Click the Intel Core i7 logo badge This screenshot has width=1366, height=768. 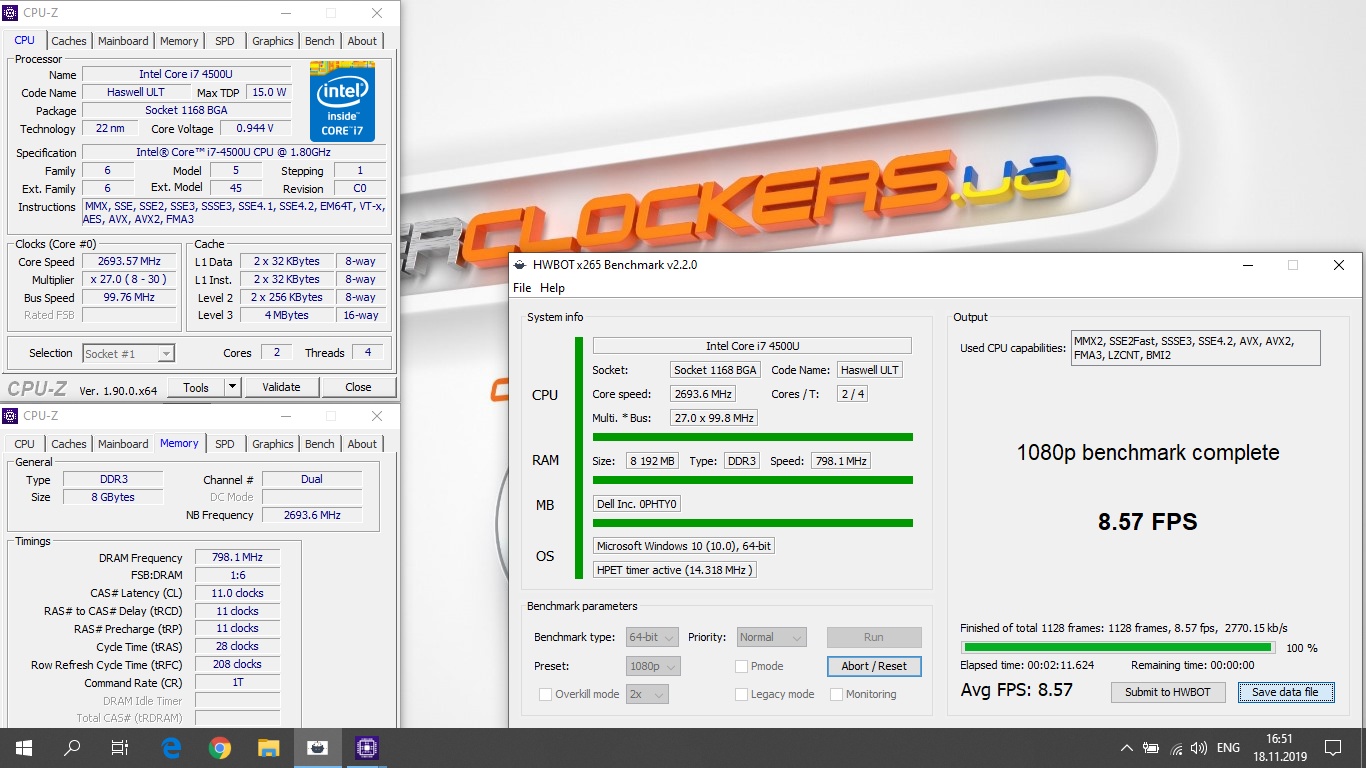click(342, 102)
